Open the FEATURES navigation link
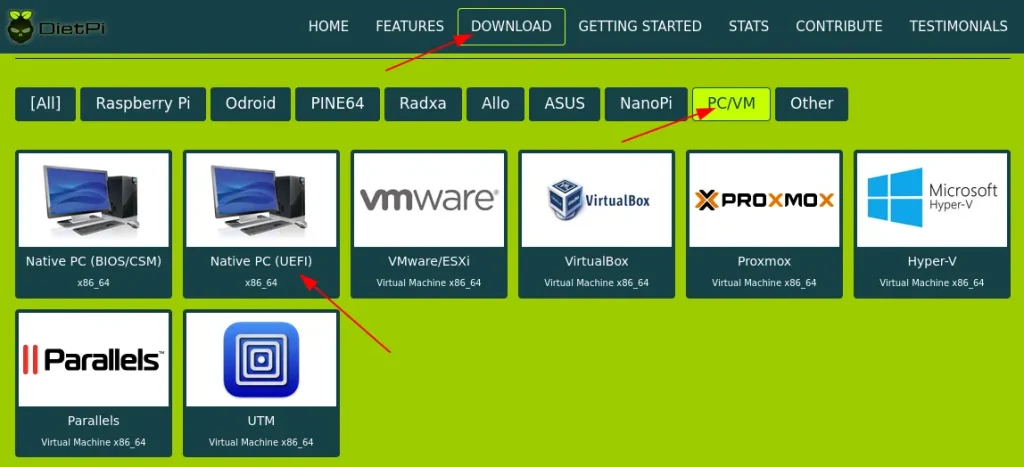 [409, 27]
